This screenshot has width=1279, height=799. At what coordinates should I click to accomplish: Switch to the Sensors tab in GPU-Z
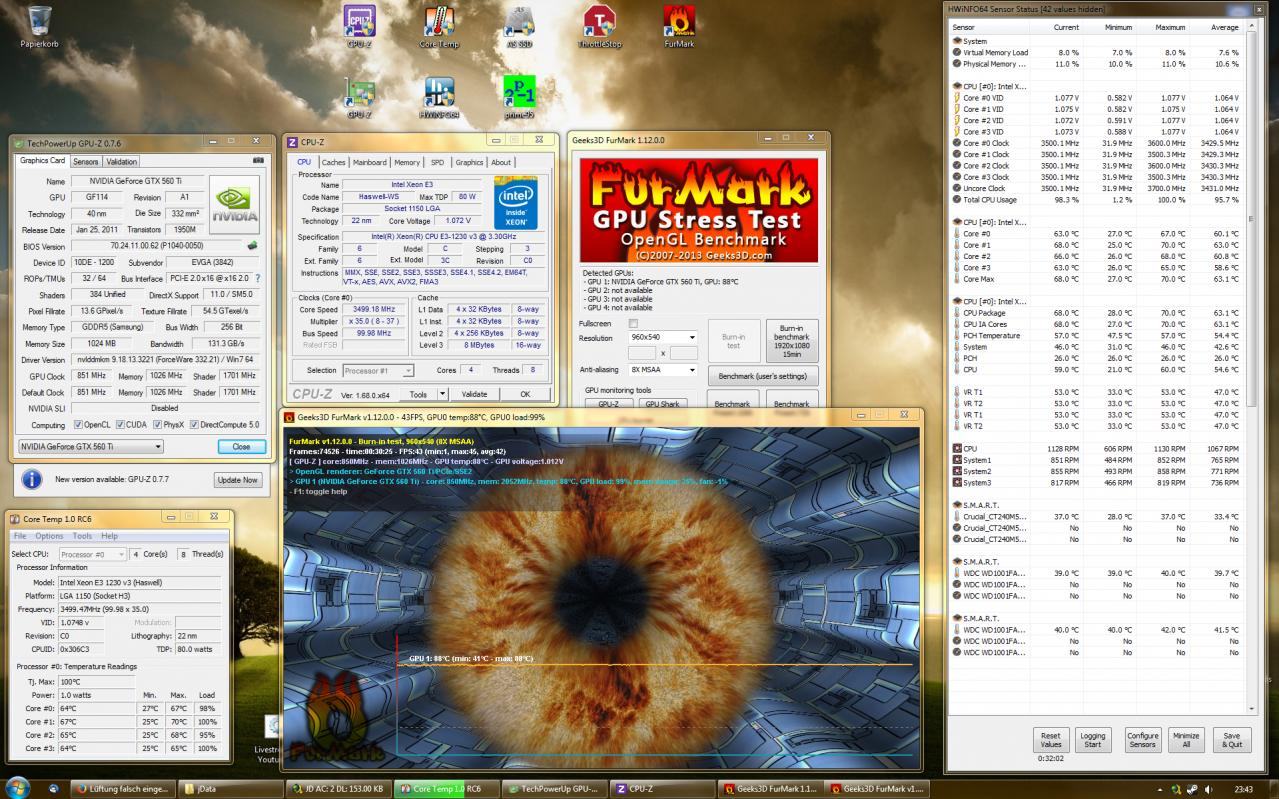pyautogui.click(x=86, y=161)
